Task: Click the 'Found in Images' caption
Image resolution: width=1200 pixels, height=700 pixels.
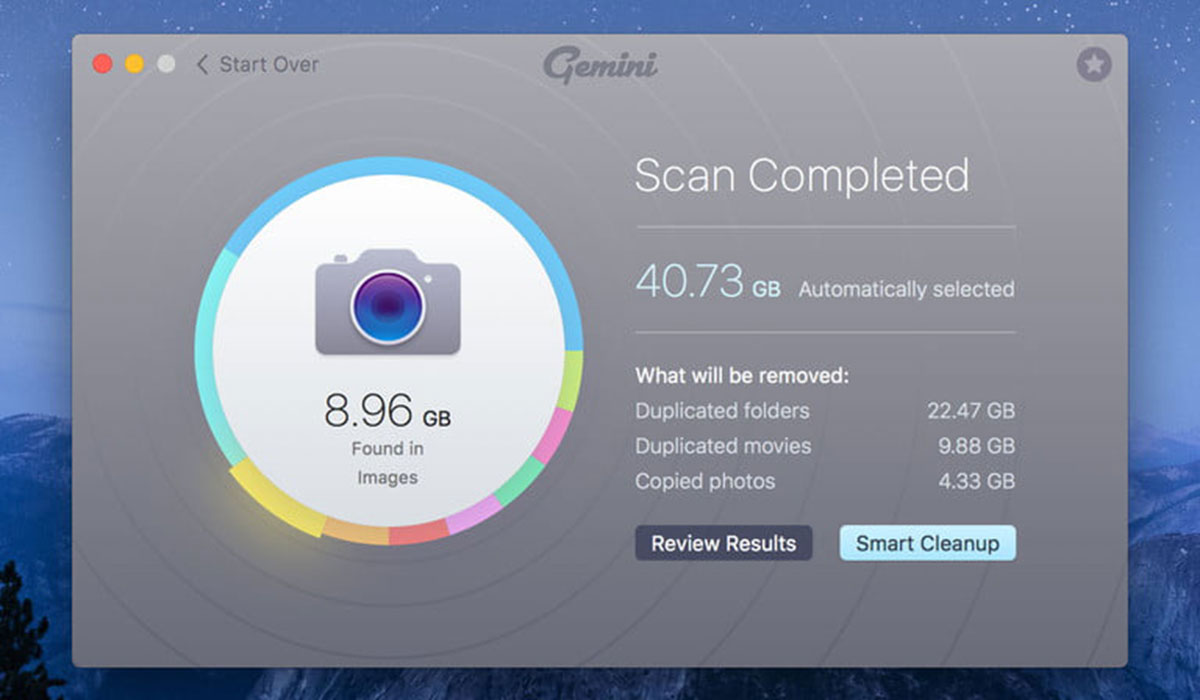Action: 387,463
